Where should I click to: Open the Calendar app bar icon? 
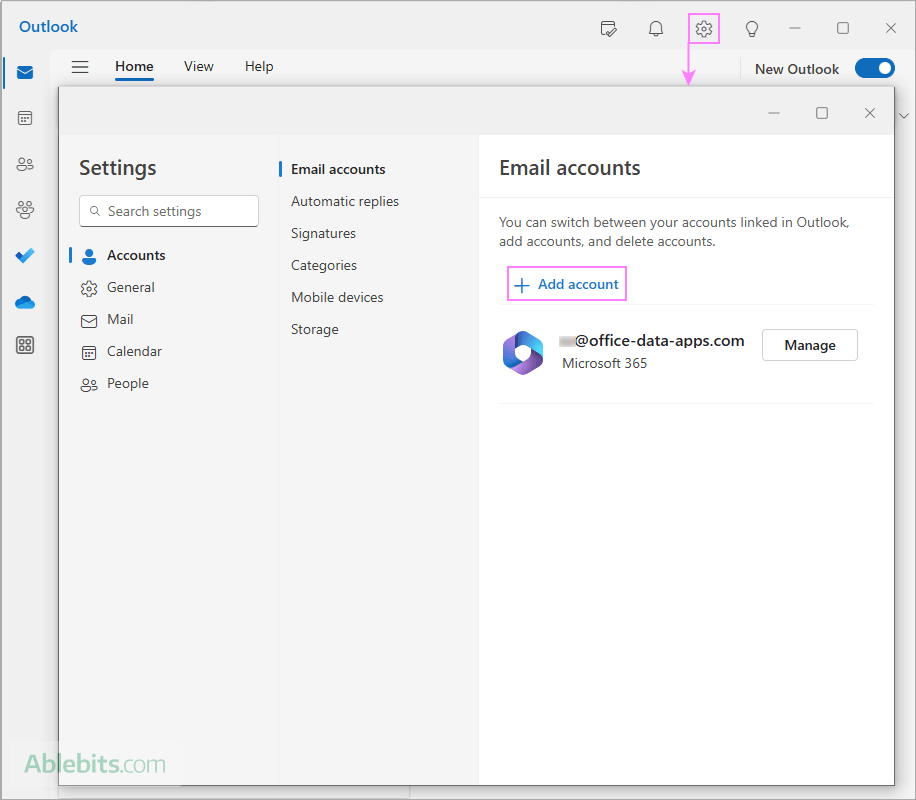[25, 118]
